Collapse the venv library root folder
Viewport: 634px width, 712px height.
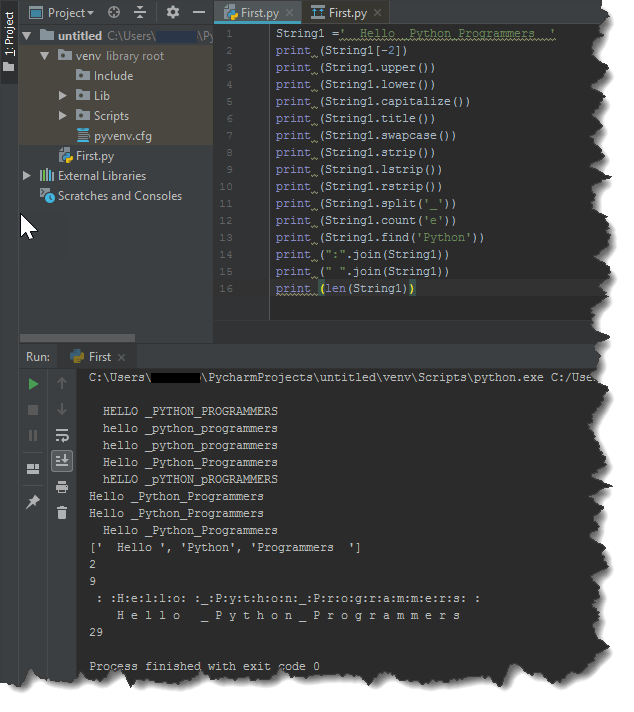tap(46, 56)
